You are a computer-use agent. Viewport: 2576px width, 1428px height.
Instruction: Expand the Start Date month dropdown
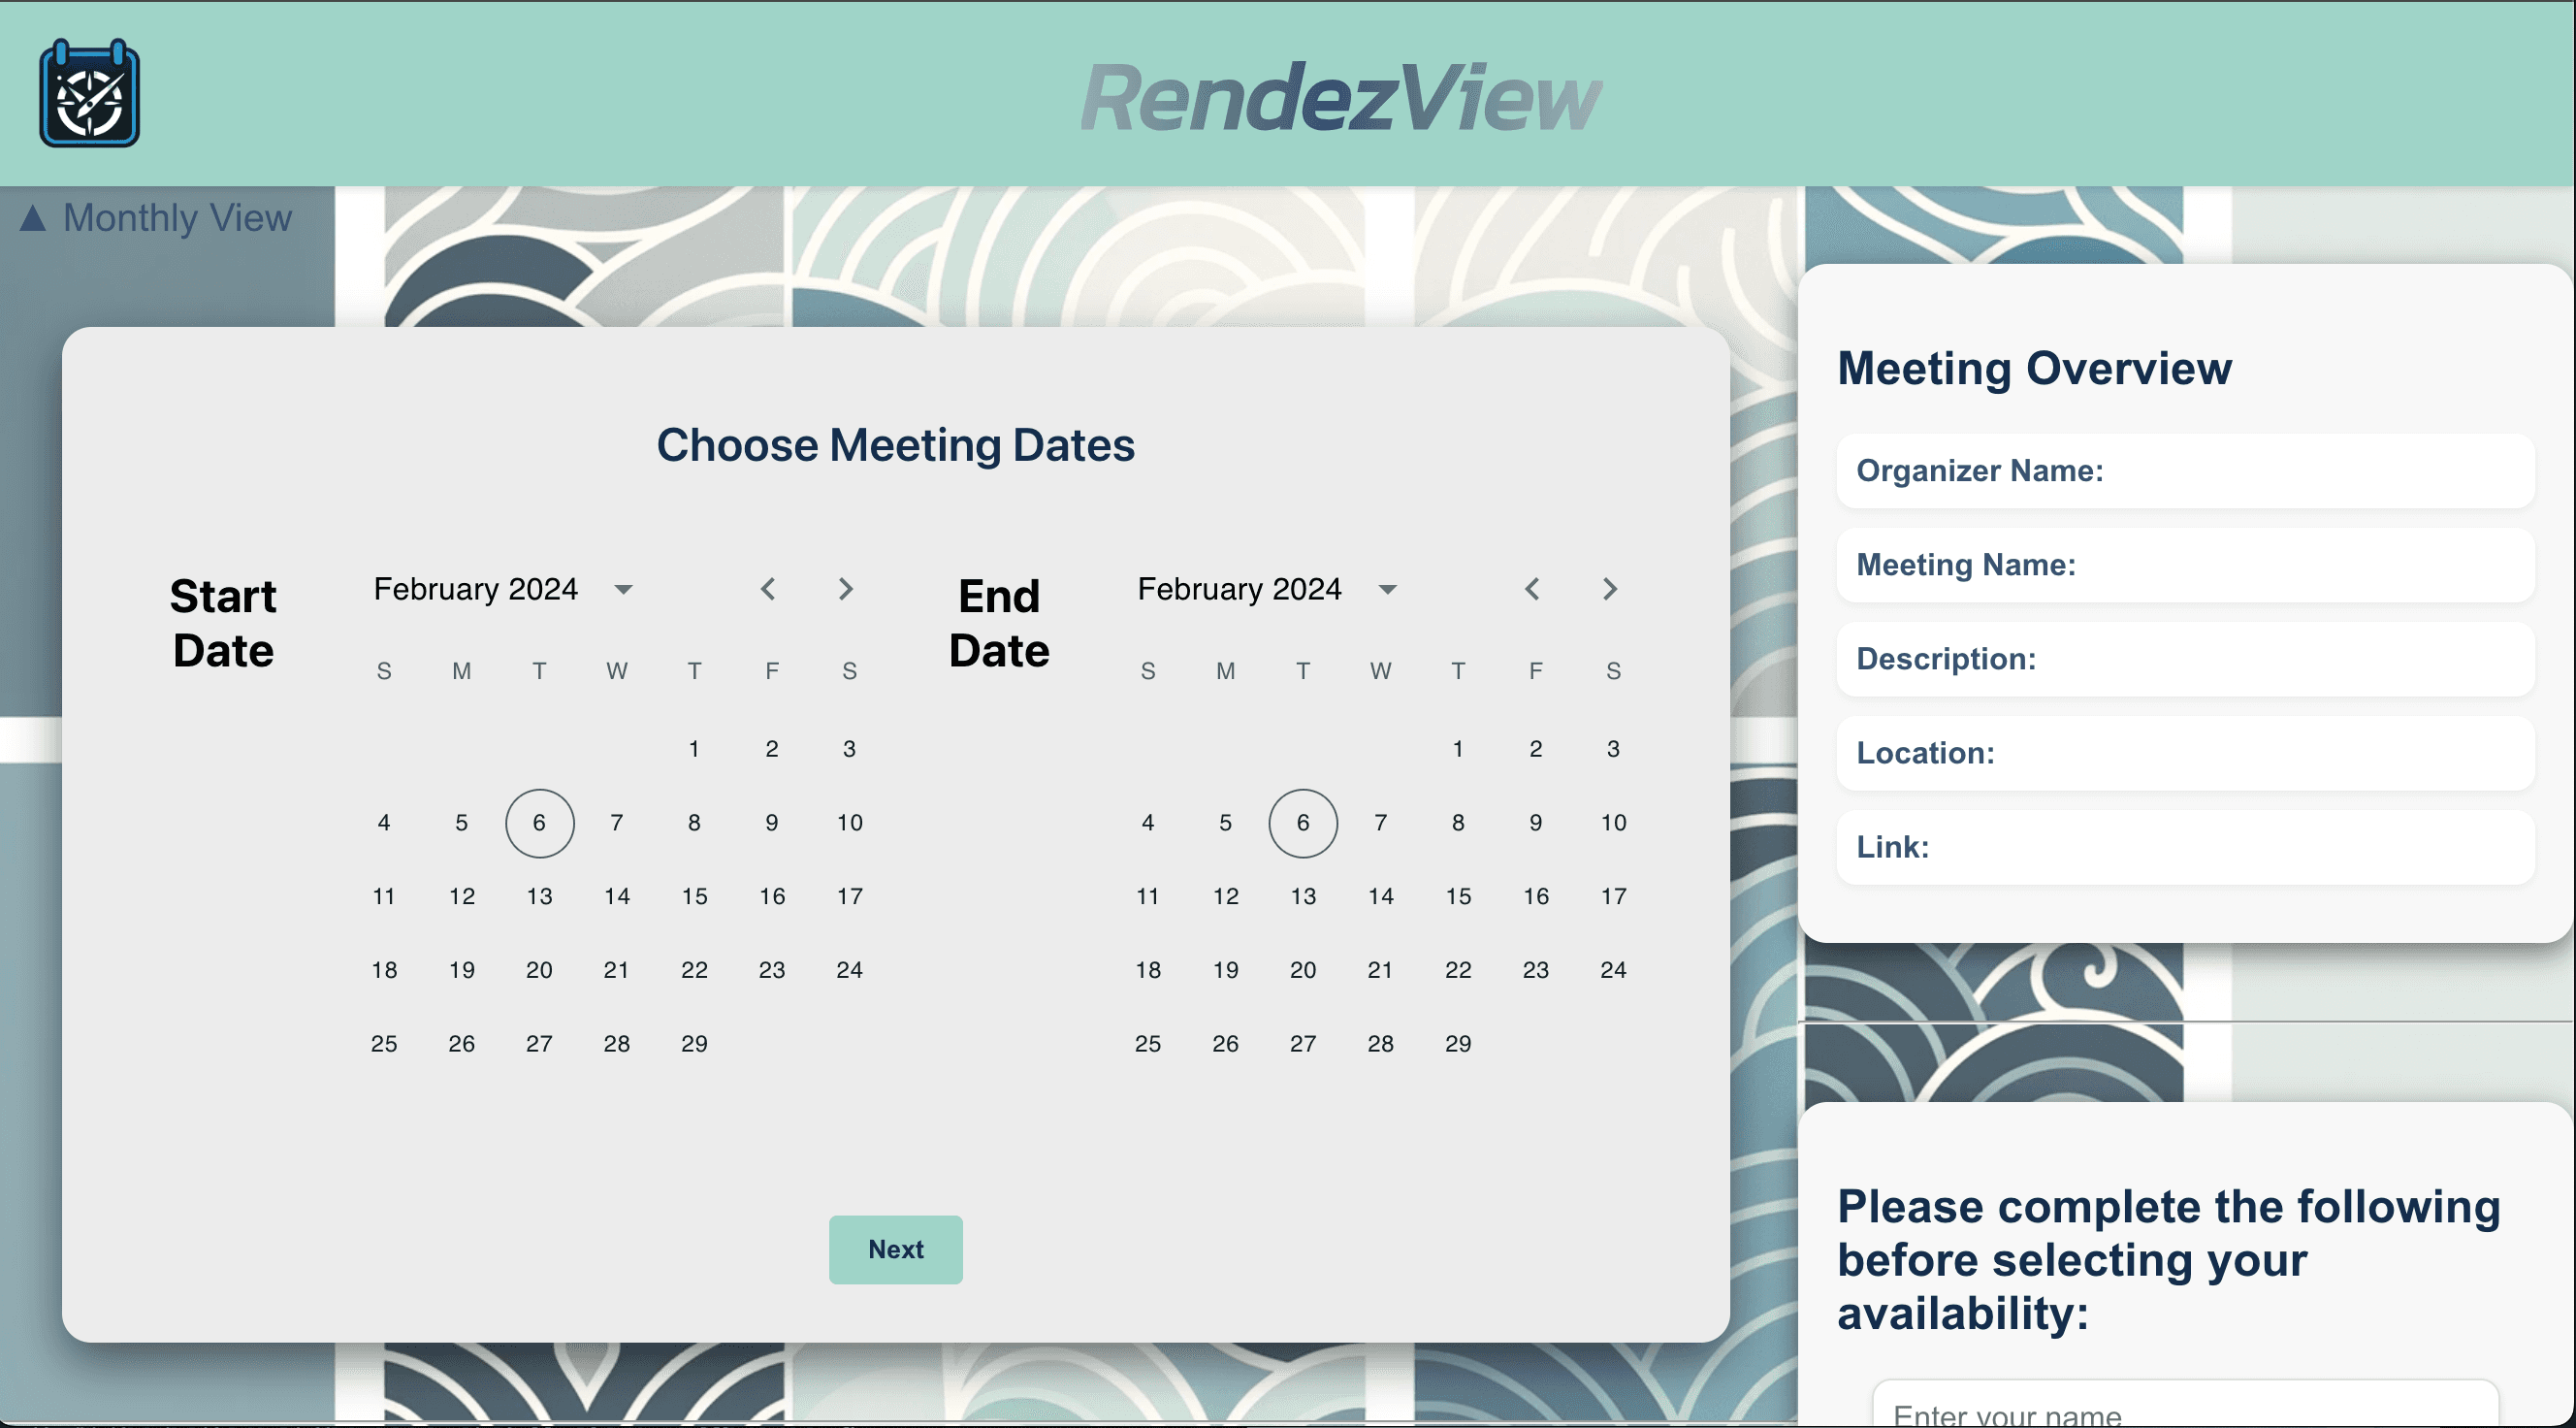tap(621, 587)
